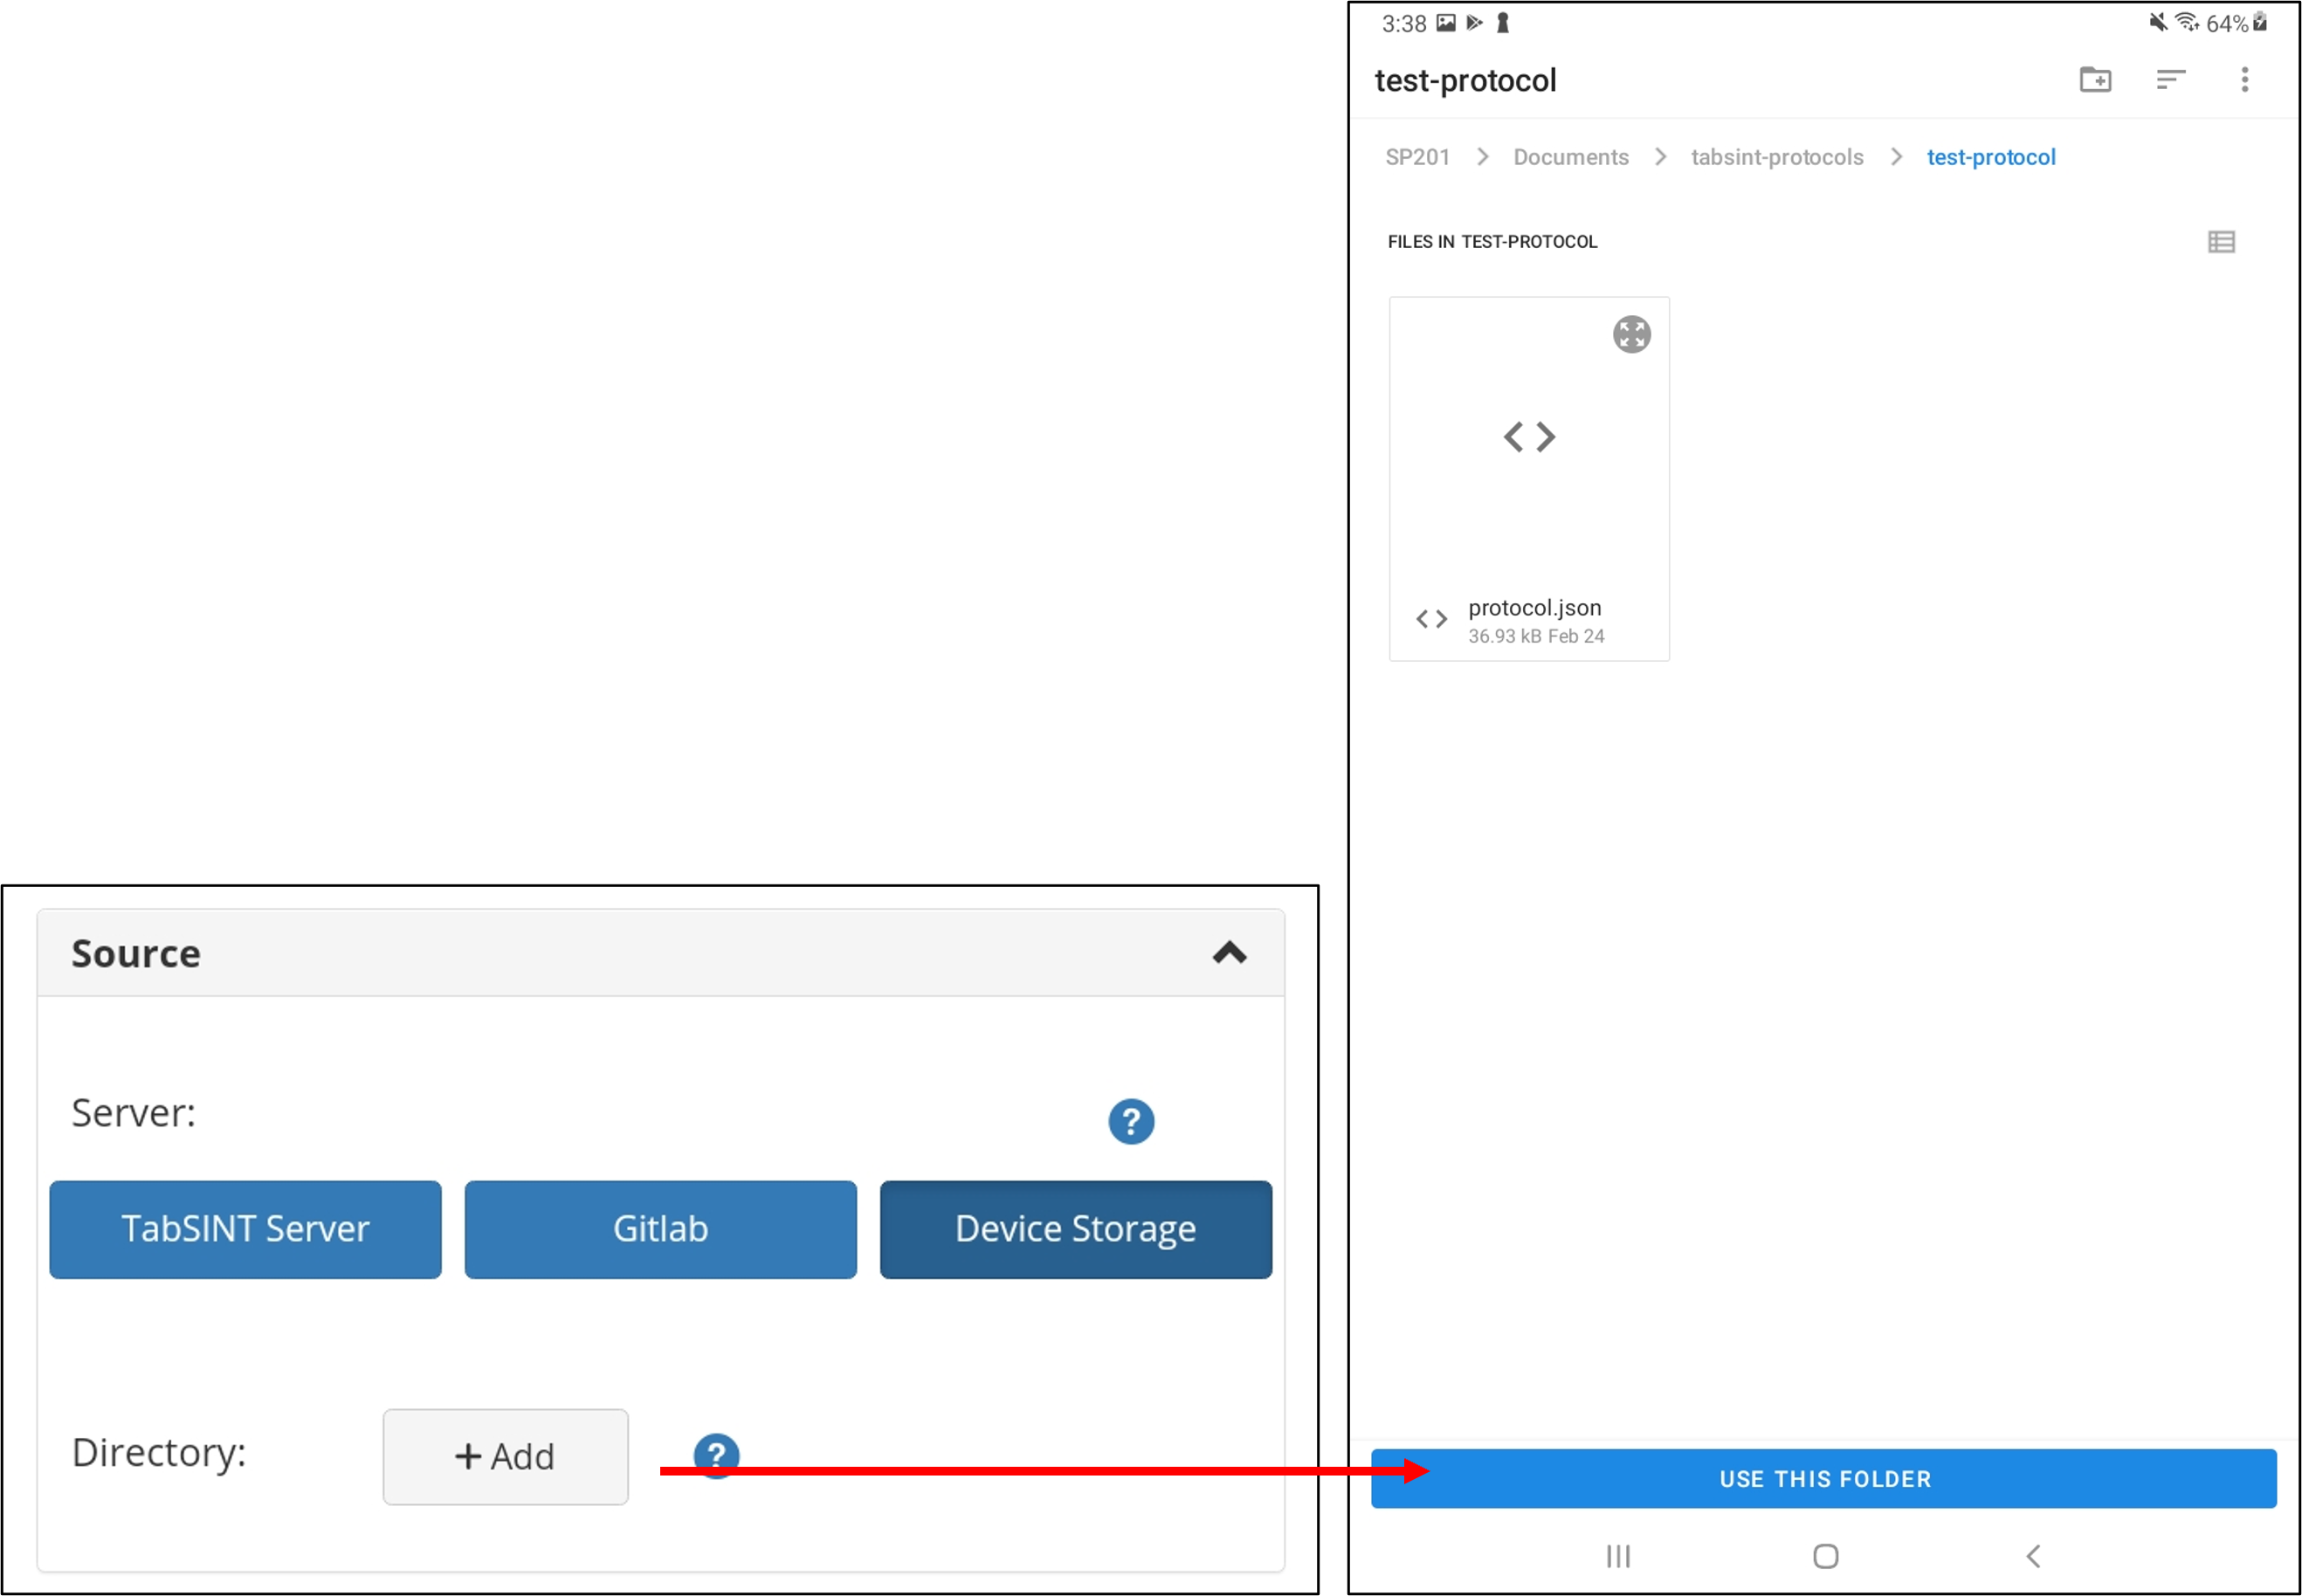Open the three-dot overflow menu
Image resolution: width=2302 pixels, height=1596 pixels.
pos(2245,80)
